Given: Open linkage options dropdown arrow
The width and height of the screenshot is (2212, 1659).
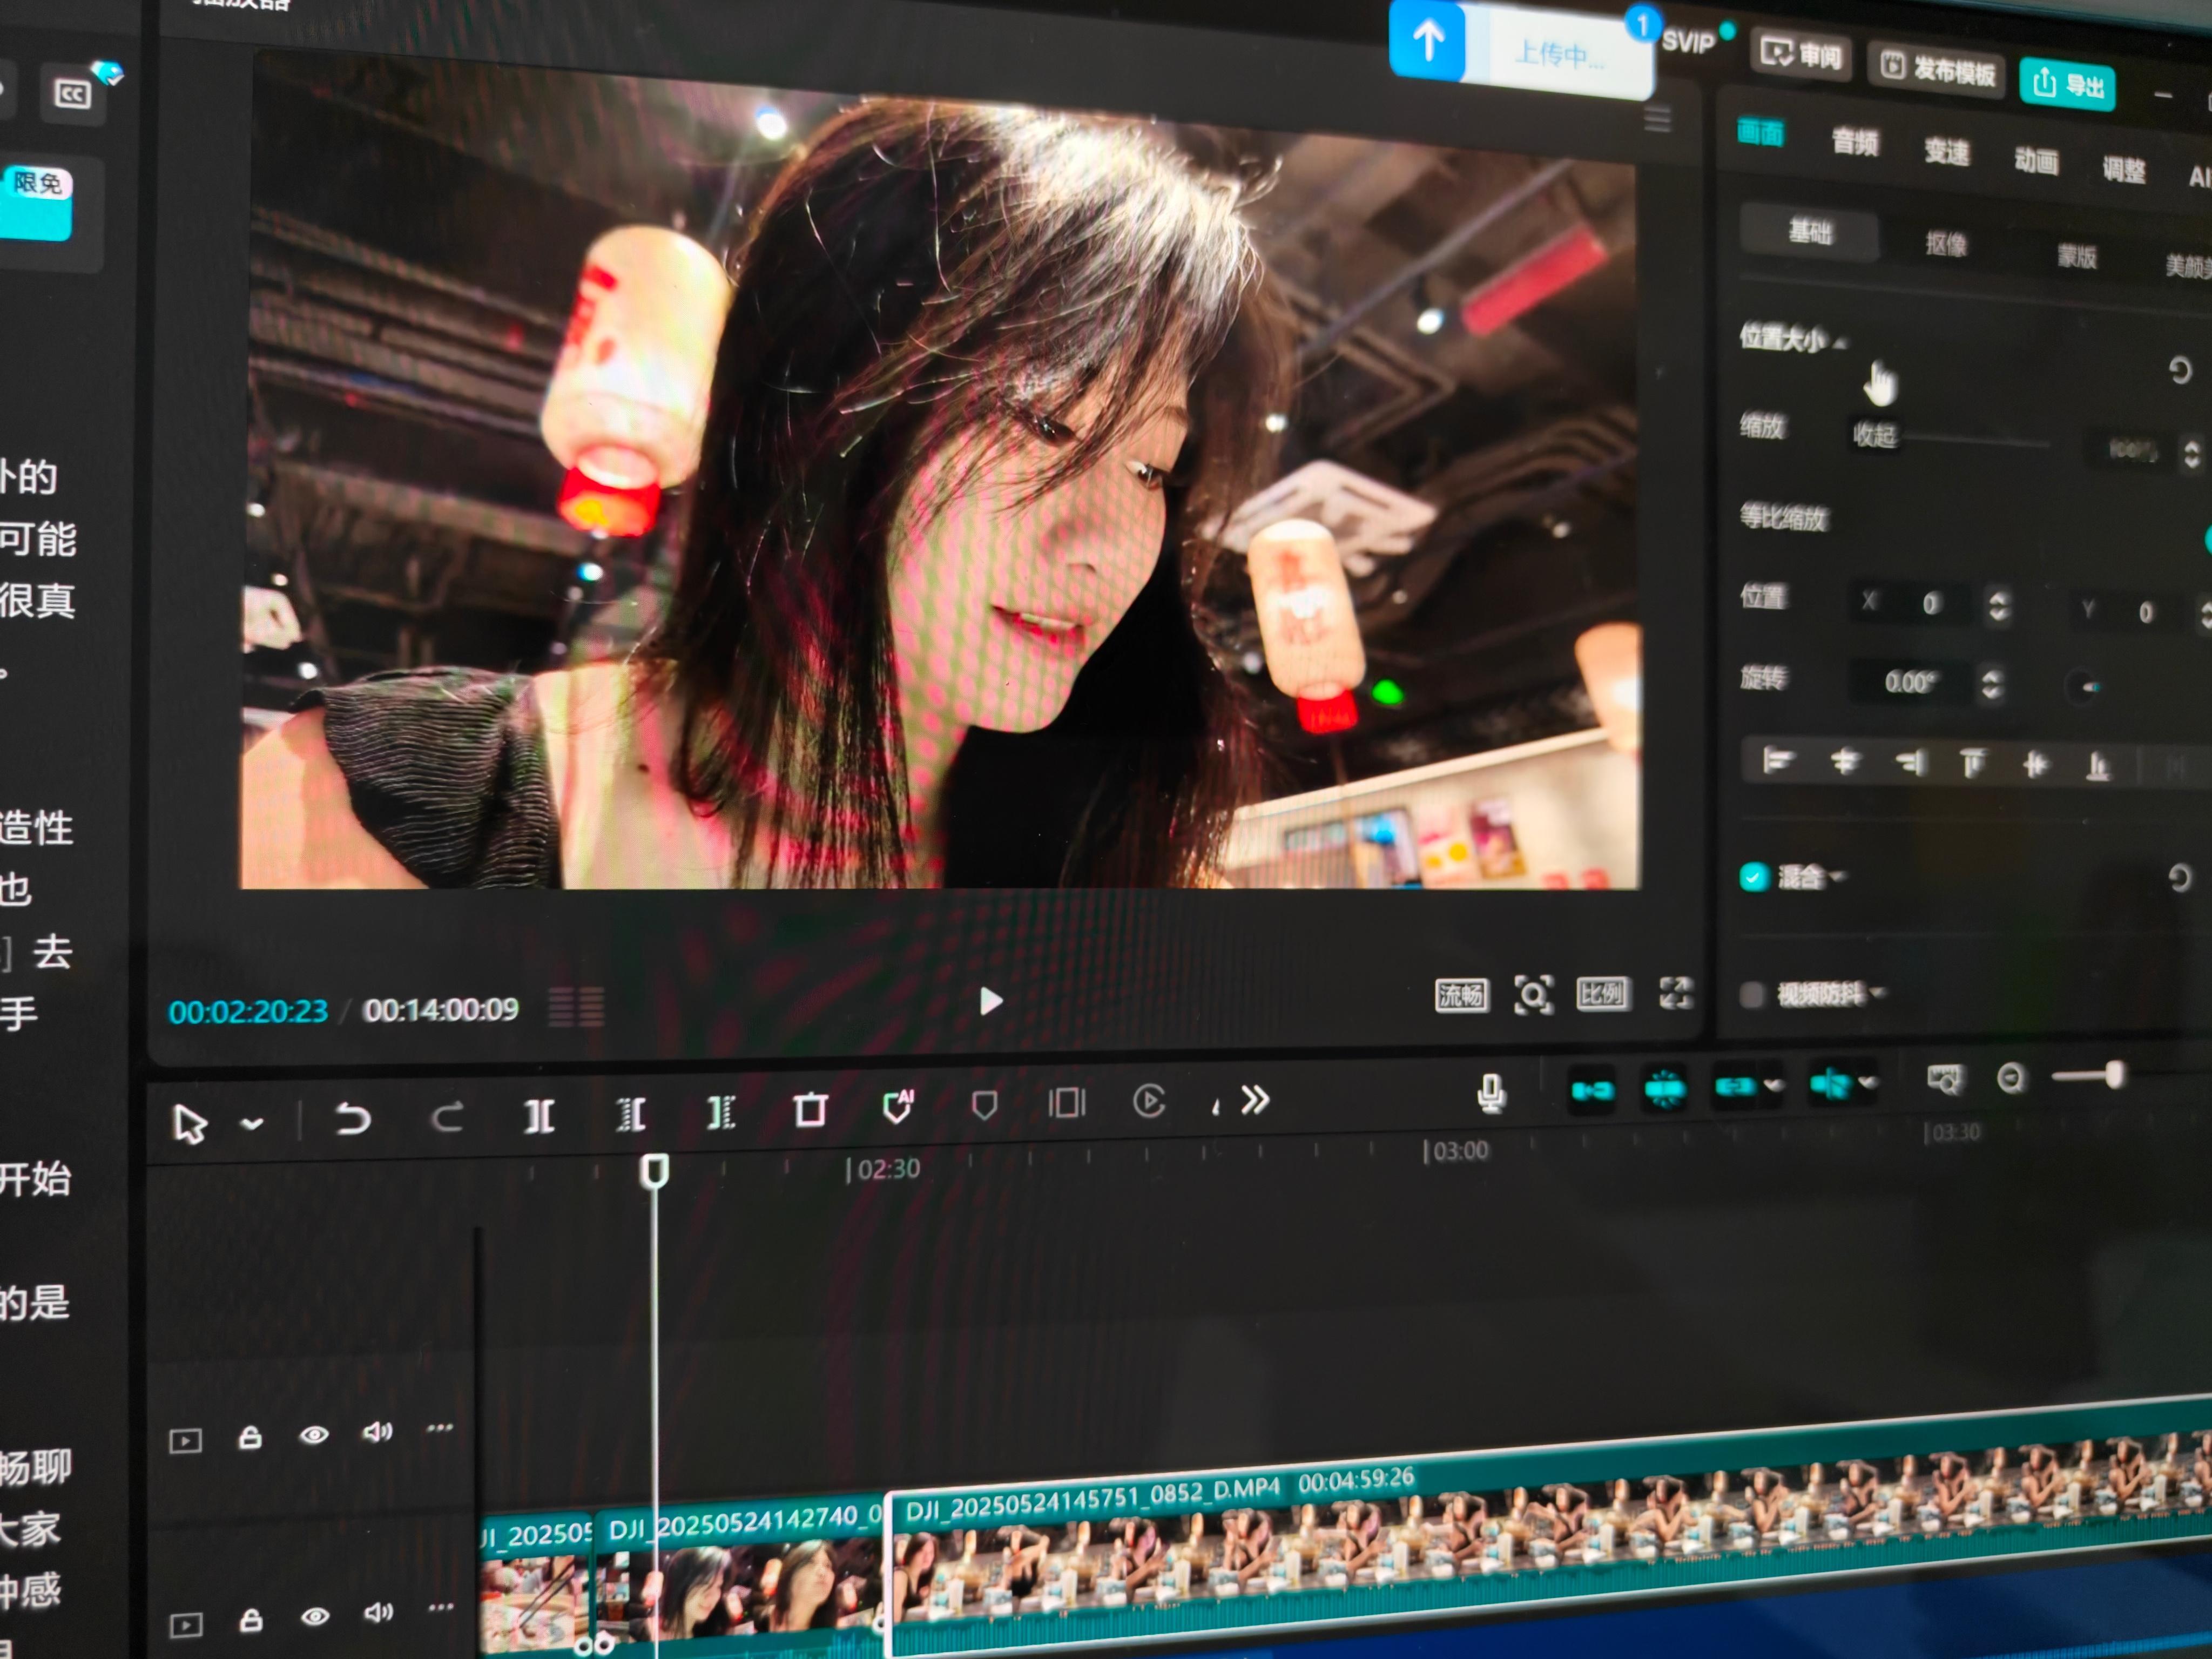Looking at the screenshot, I should [1773, 1085].
